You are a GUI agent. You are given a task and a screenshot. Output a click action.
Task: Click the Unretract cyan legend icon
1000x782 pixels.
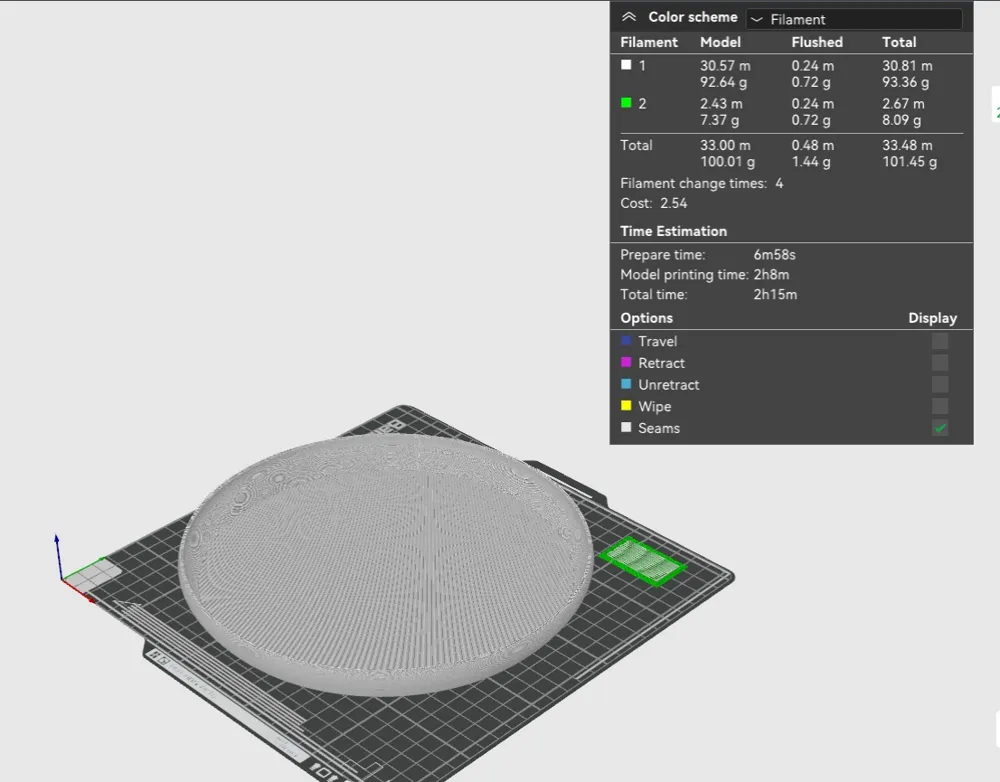[627, 385]
